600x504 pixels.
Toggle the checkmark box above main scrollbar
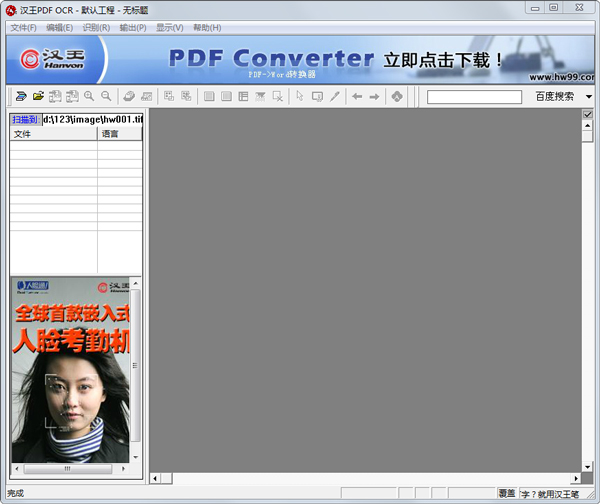587,114
